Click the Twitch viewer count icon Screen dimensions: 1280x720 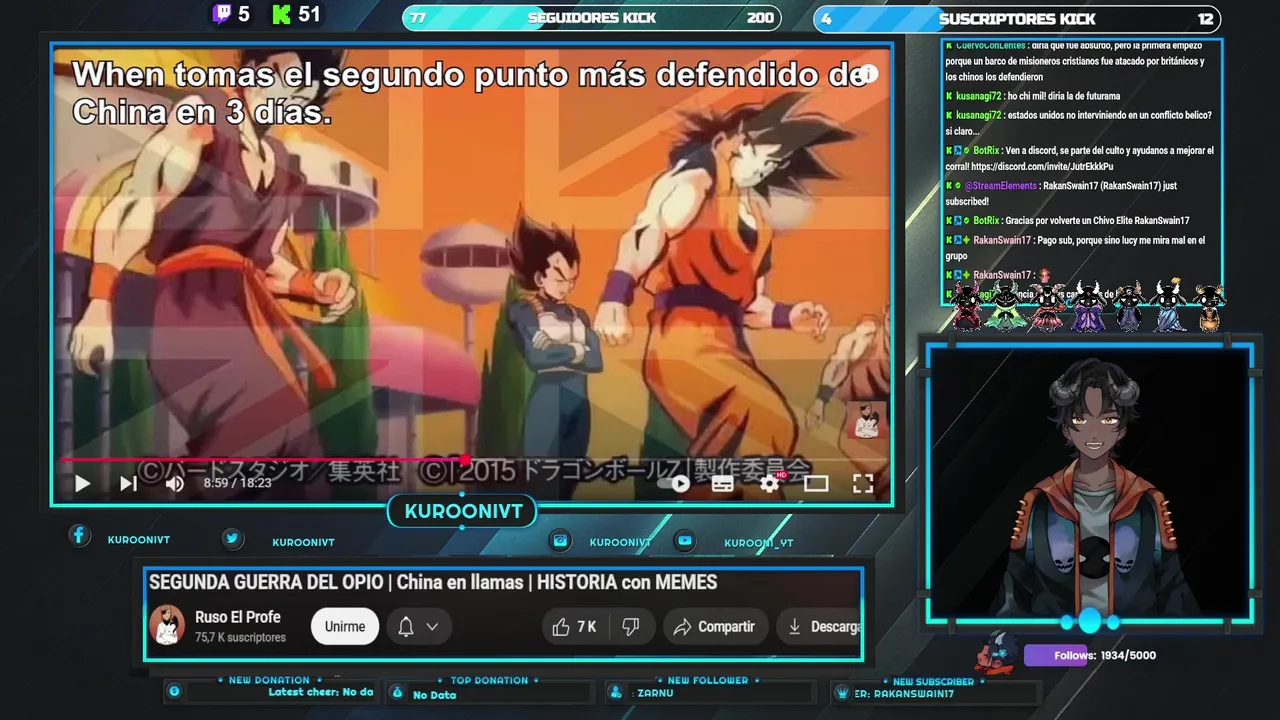pos(221,14)
